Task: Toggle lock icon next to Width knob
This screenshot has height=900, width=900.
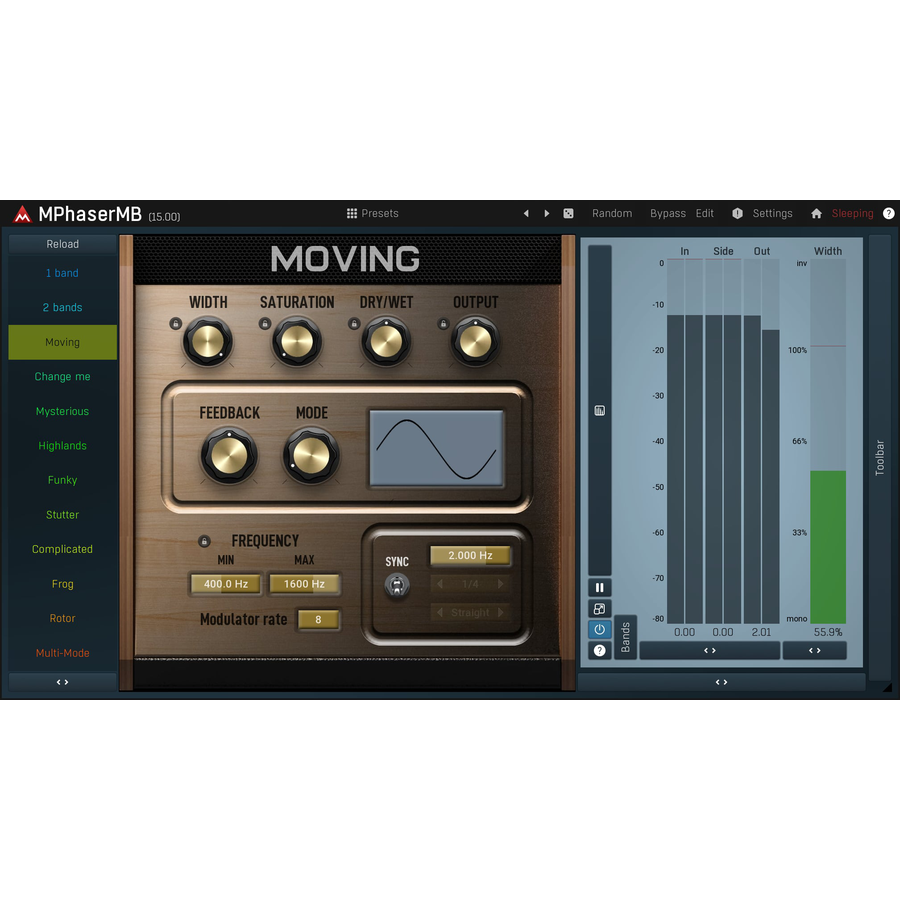Action: click(176, 324)
